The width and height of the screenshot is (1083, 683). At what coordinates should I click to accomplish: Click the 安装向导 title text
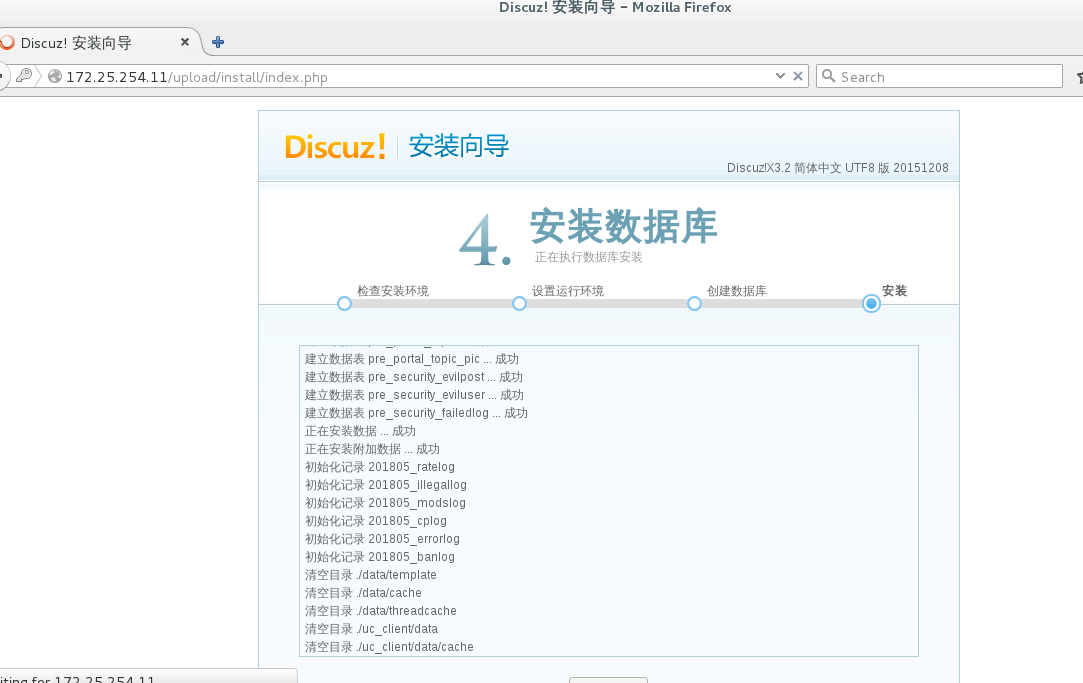pyautogui.click(x=459, y=146)
